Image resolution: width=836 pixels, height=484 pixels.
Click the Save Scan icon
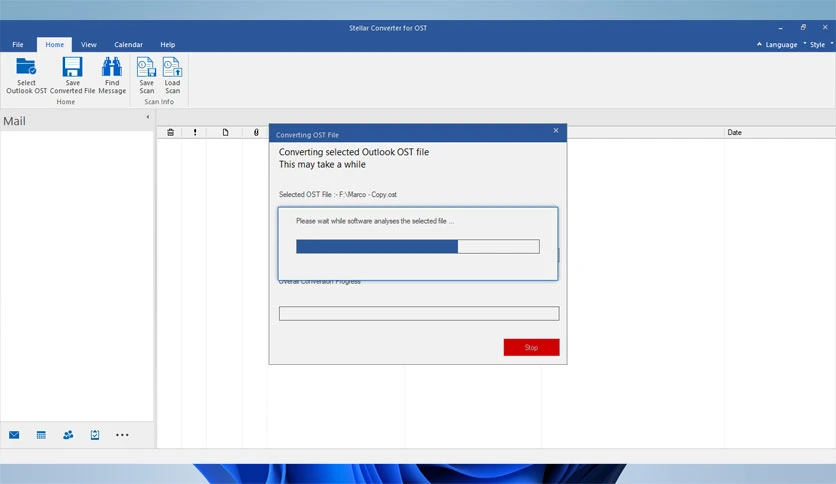pos(146,67)
